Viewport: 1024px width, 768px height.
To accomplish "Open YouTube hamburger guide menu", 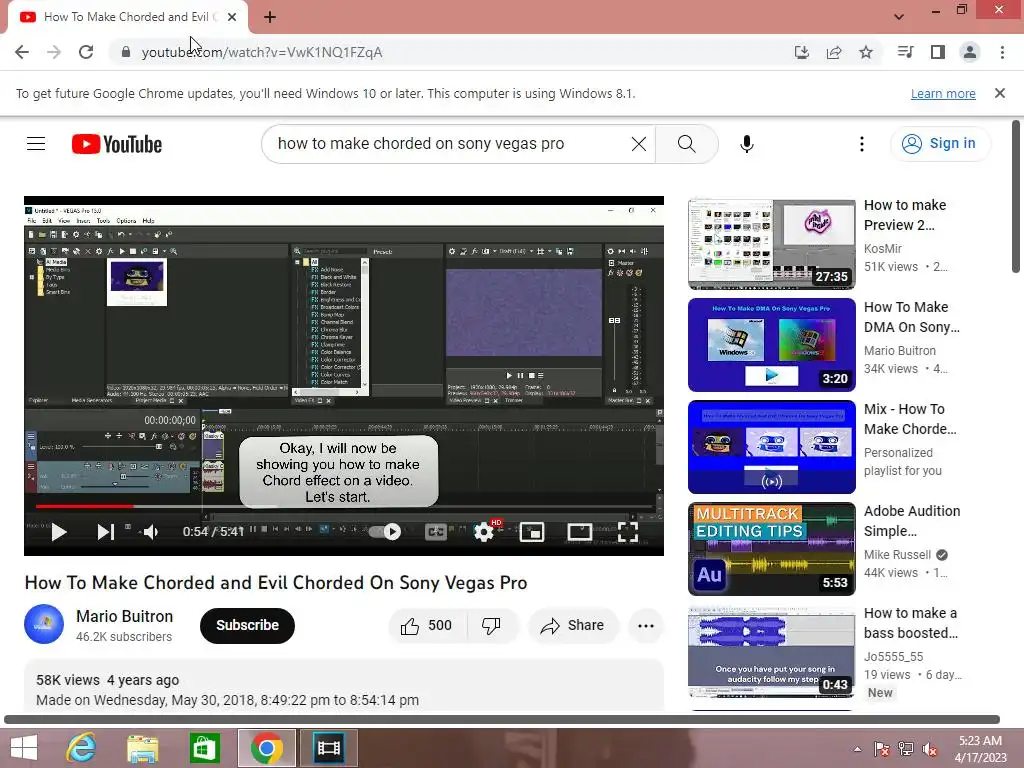I will (36, 144).
